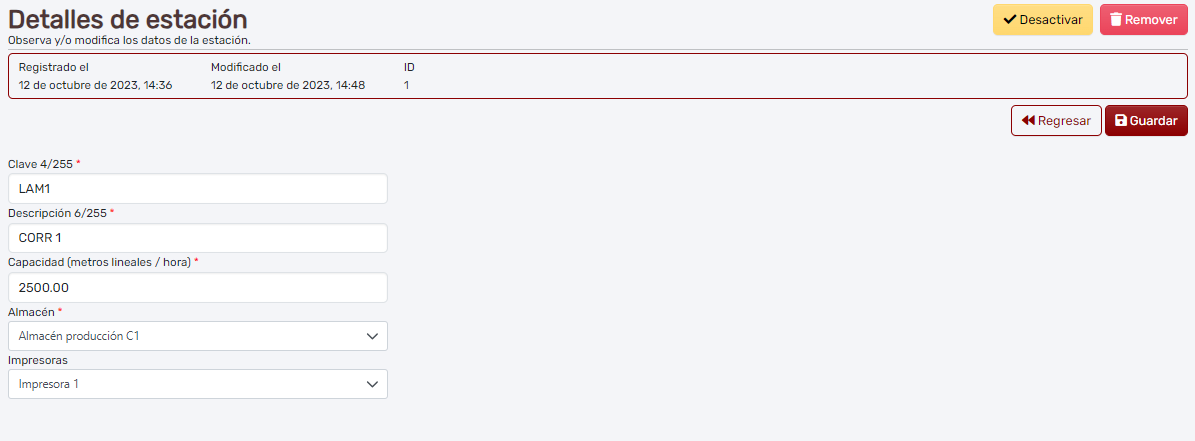The width and height of the screenshot is (1195, 441).
Task: Click the Registrado el date value
Action: click(96, 86)
